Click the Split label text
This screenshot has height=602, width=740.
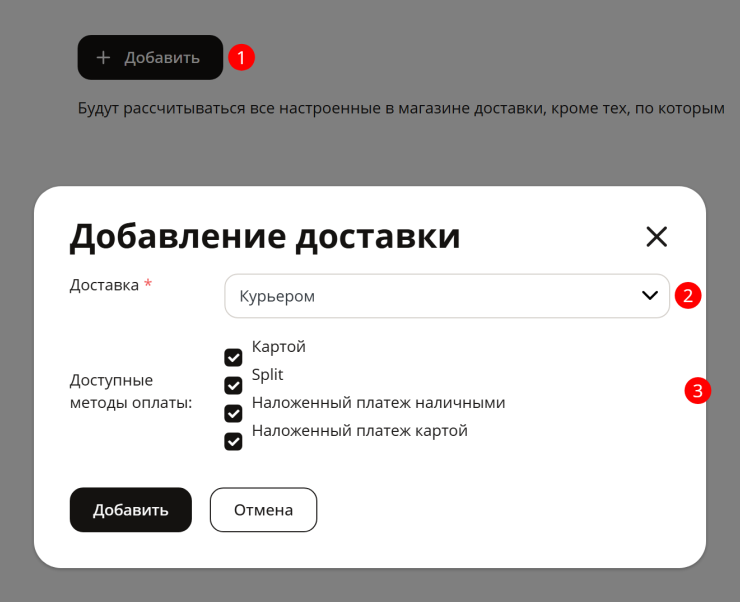pyautogui.click(x=267, y=375)
